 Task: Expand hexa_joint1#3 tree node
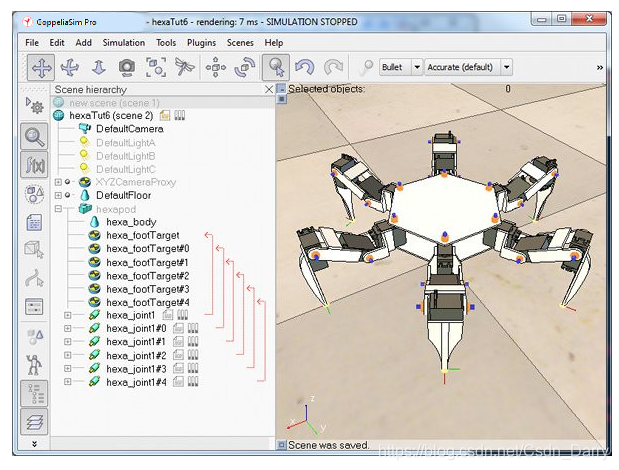click(x=68, y=369)
